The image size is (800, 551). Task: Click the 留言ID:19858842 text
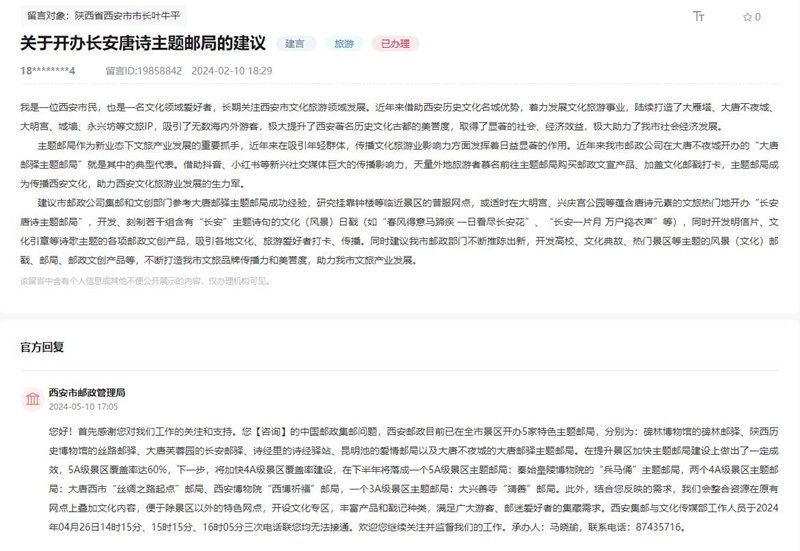tap(143, 71)
